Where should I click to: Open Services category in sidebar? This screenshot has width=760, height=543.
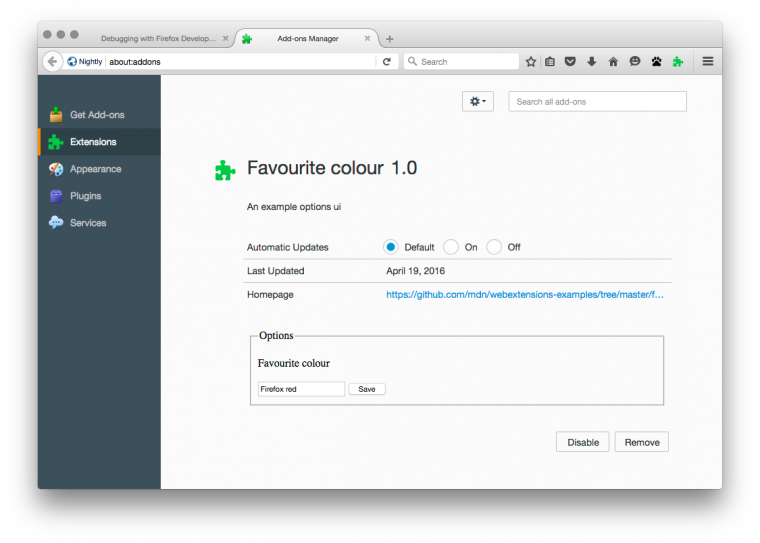coord(99,223)
